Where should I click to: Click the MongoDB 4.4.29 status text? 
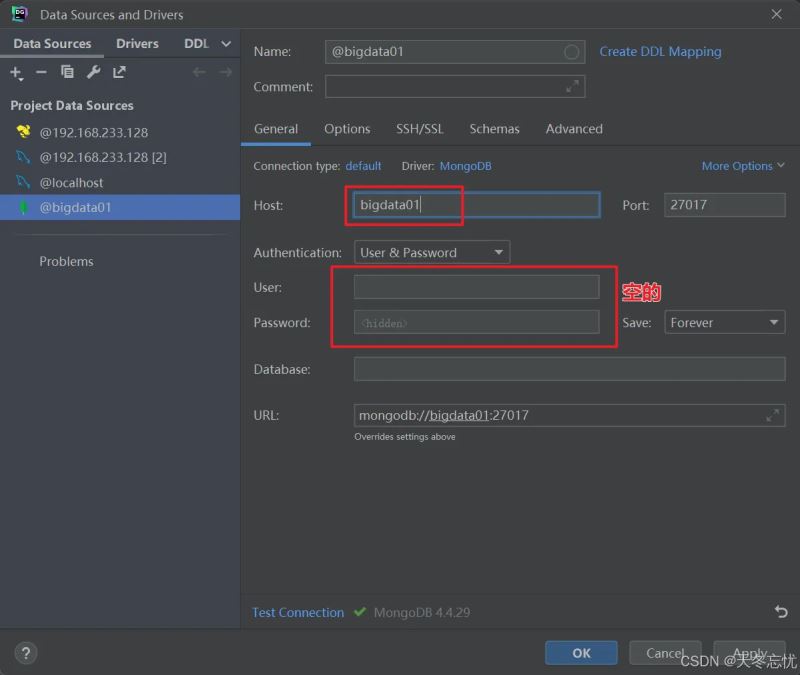click(422, 612)
